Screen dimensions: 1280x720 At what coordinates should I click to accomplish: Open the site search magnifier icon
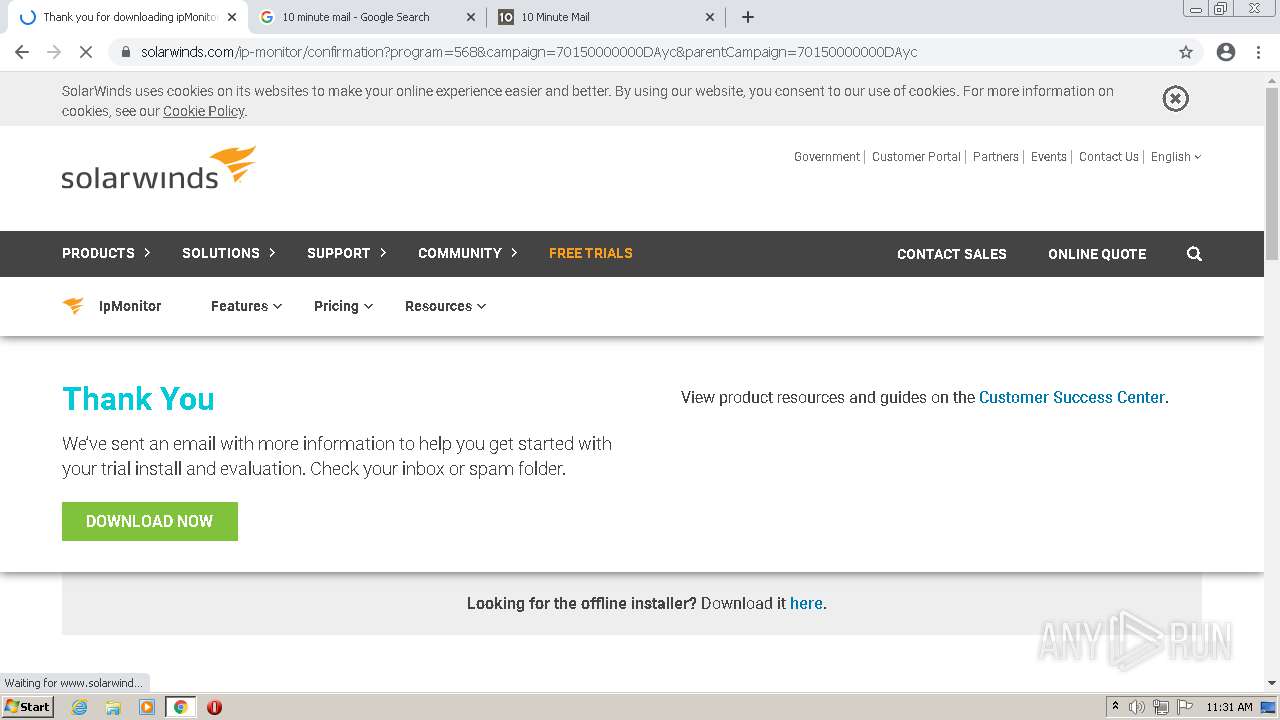(1194, 254)
